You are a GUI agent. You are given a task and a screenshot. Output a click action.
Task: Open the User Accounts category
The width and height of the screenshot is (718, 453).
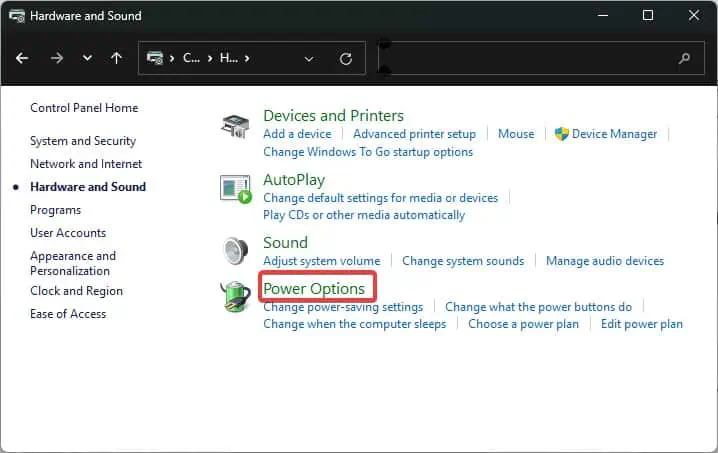click(68, 233)
